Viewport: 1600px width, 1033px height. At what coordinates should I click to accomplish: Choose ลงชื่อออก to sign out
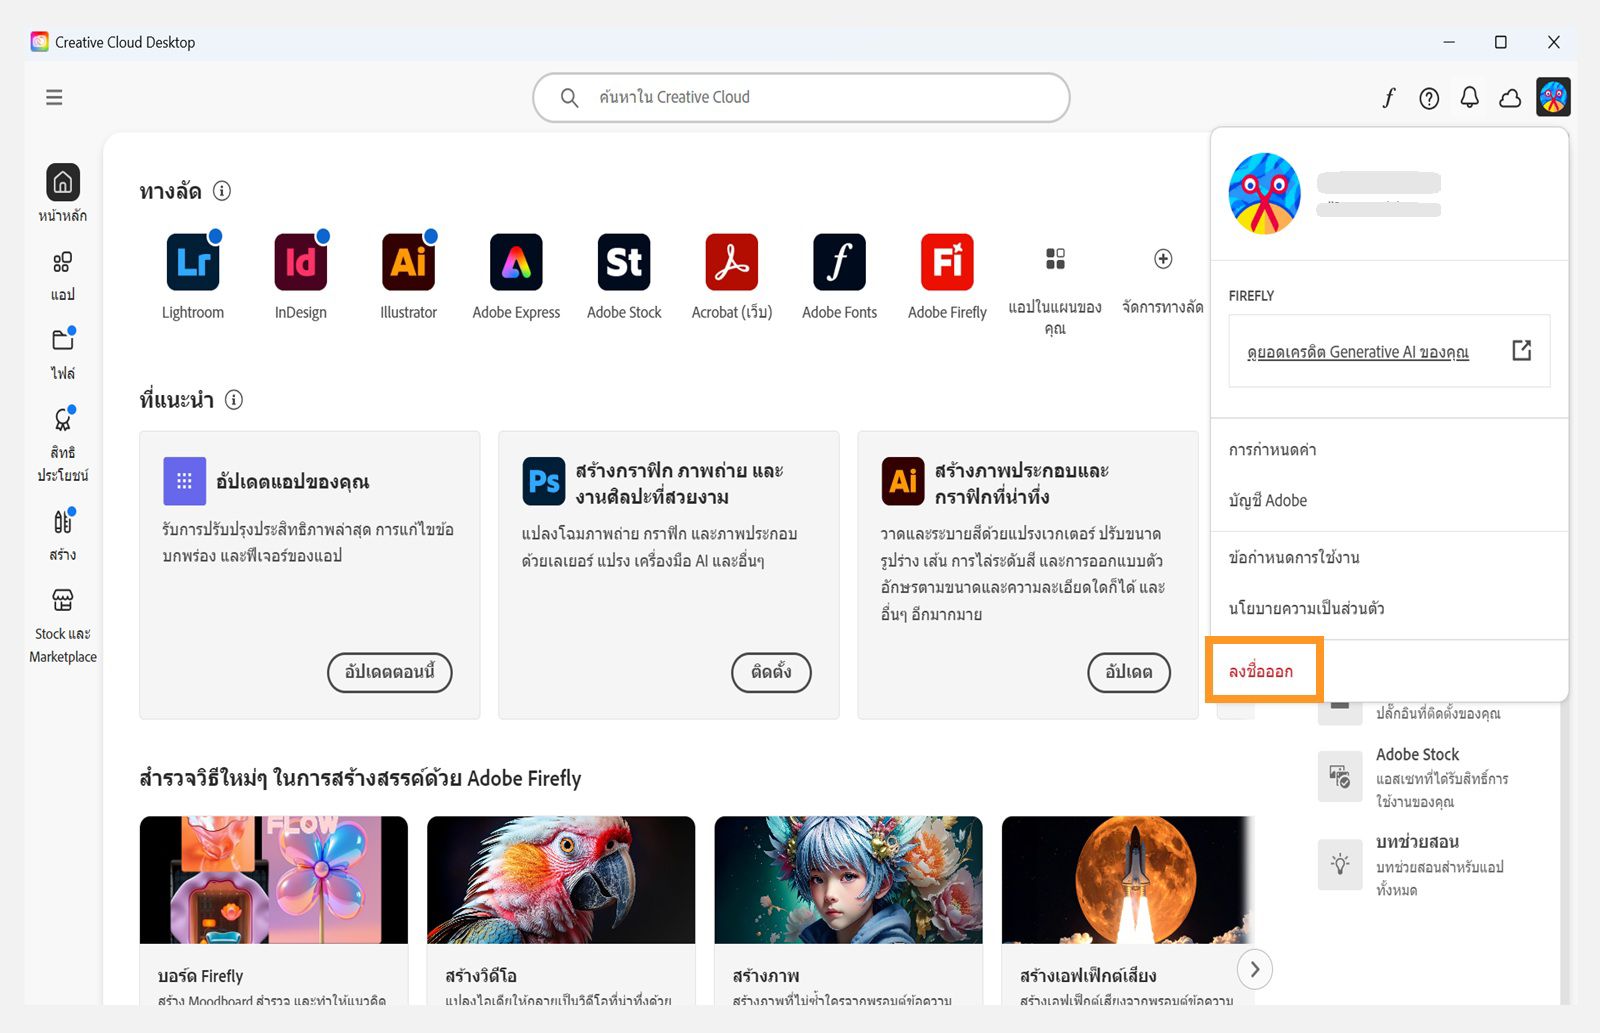[1261, 671]
